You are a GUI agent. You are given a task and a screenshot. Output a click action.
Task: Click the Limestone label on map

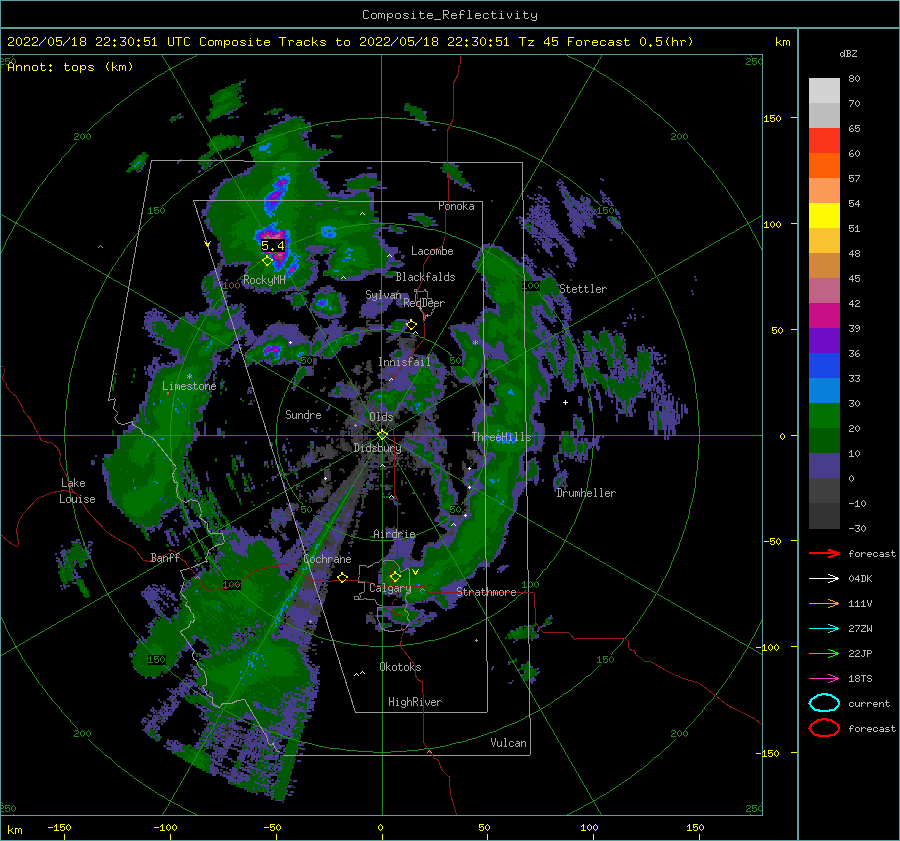pyautogui.click(x=189, y=386)
